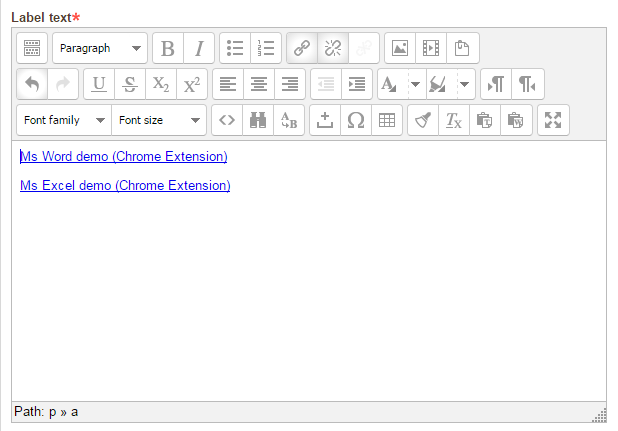Insert a bulleted list
This screenshot has width=618, height=431.
click(x=235, y=48)
